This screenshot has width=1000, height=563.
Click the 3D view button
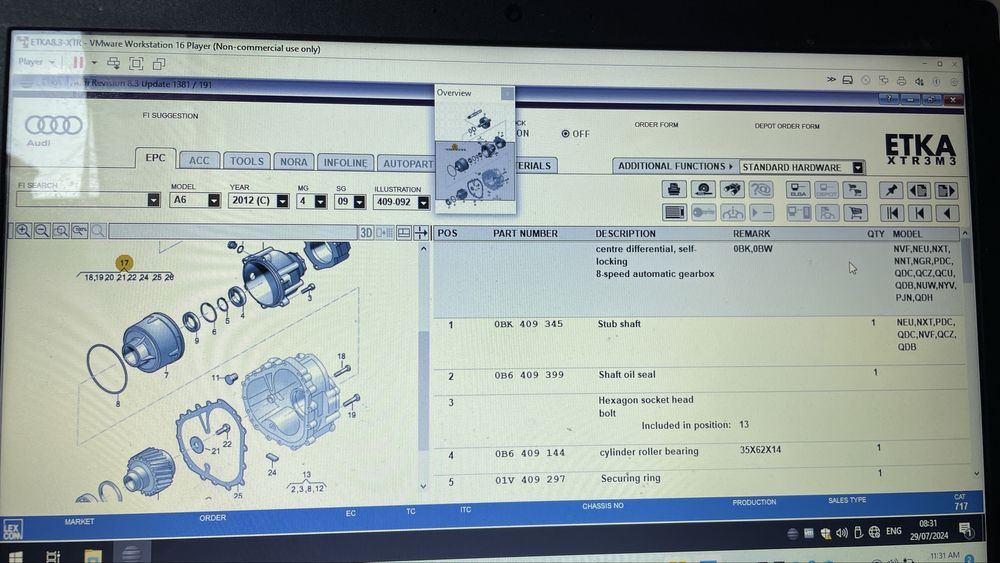point(366,233)
